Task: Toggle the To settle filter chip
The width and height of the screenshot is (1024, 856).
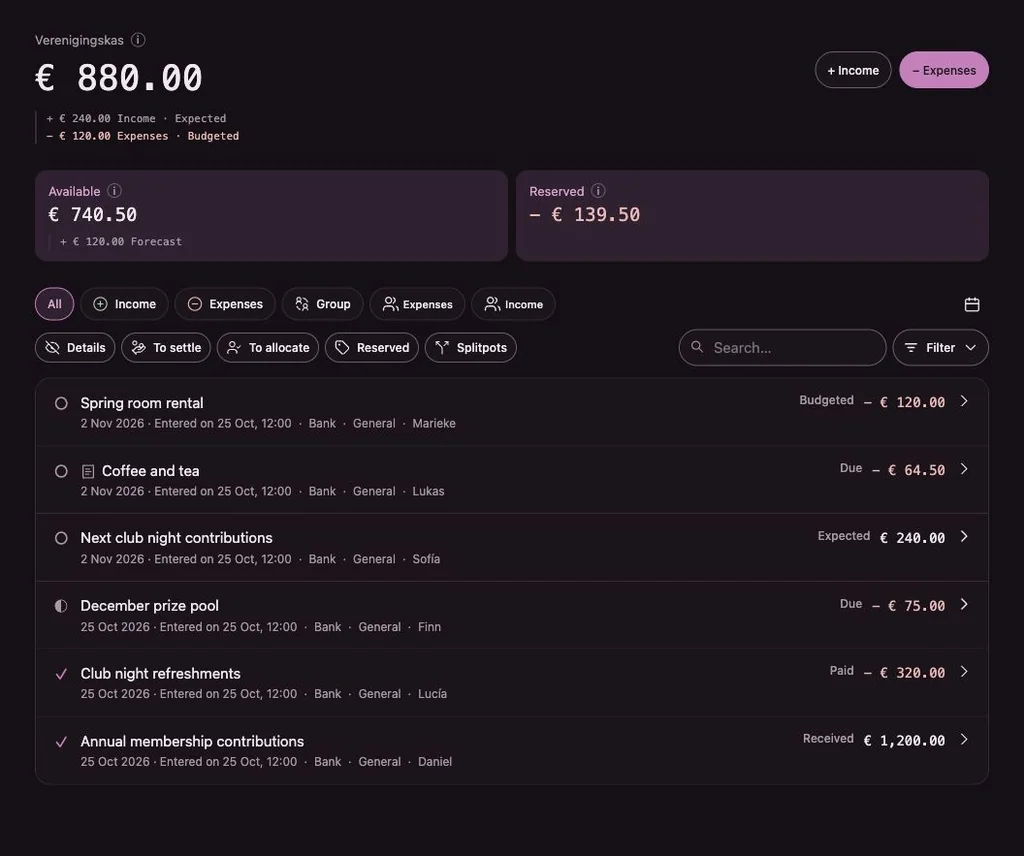Action: (x=166, y=347)
